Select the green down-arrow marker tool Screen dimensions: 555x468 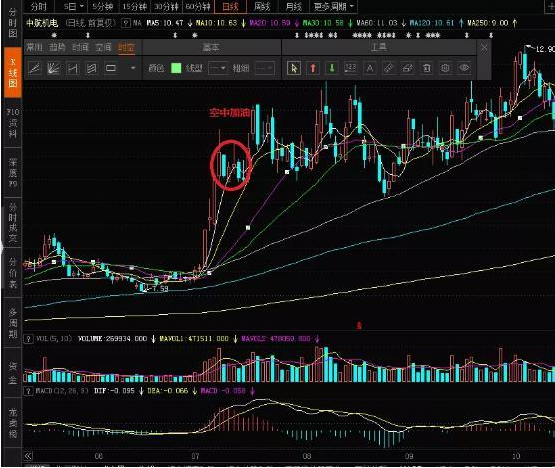(332, 68)
